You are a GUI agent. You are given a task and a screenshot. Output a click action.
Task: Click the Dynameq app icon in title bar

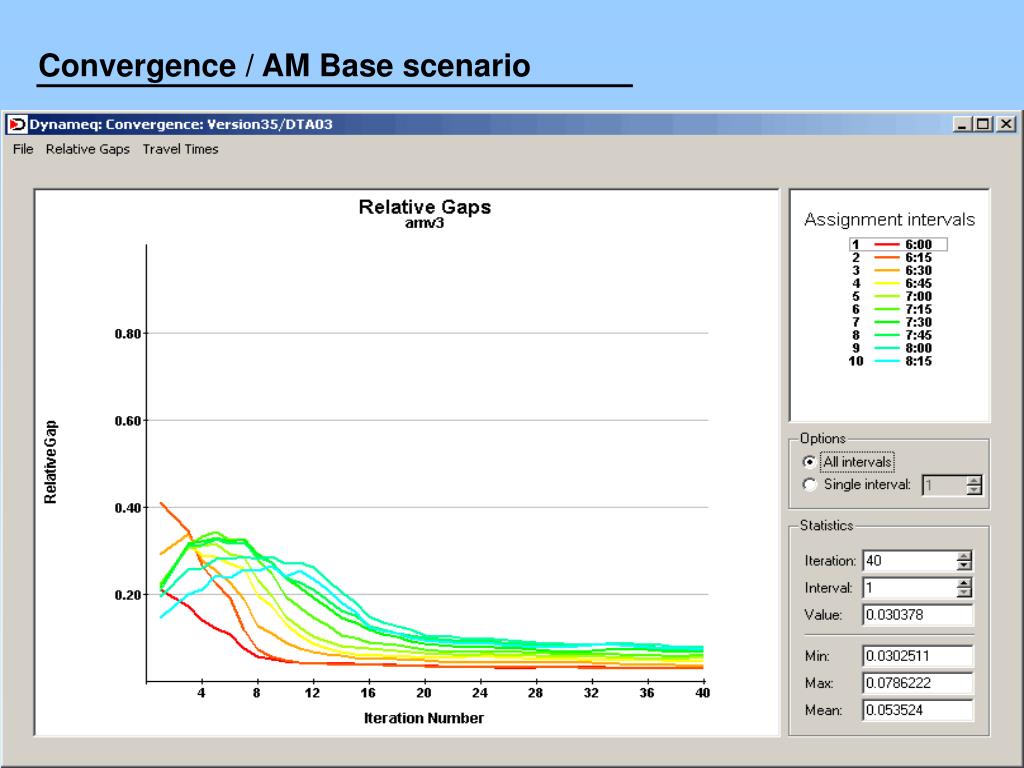pos(17,124)
